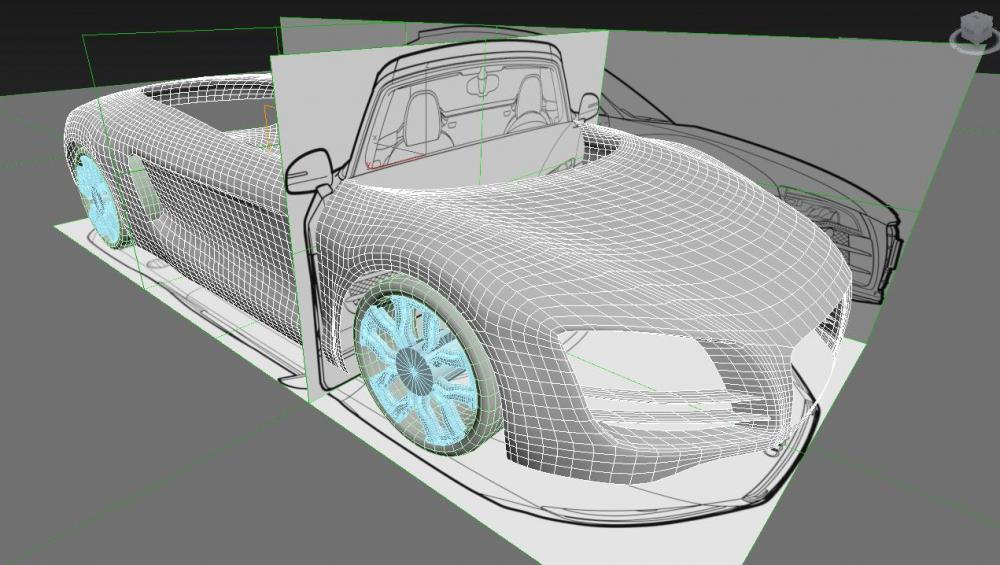This screenshot has width=1000, height=565.
Task: Click the side mirror in the front blueprint
Action: click(309, 171)
